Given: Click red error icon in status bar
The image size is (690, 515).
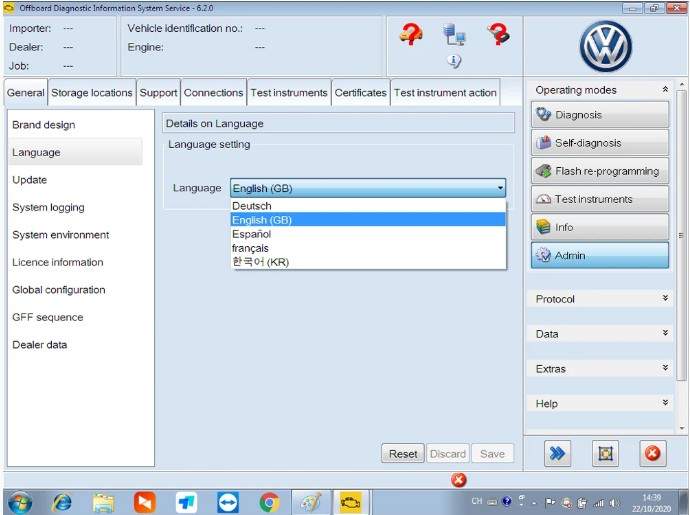Looking at the screenshot, I should point(459,480).
